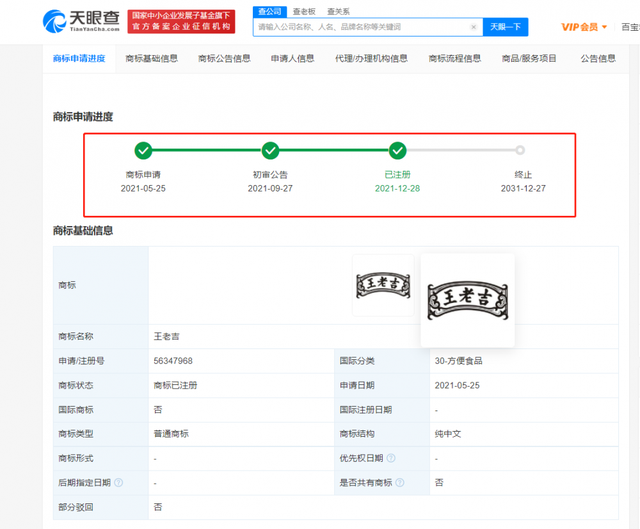This screenshot has height=529, width=640.
Task: Select the 查公司 search tab
Action: click(x=270, y=11)
